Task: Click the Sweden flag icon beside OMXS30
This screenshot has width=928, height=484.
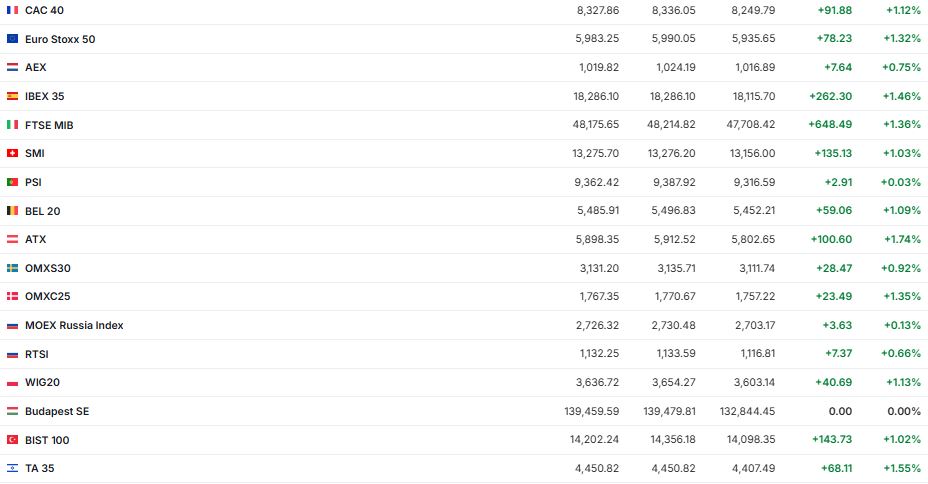Action: point(12,268)
